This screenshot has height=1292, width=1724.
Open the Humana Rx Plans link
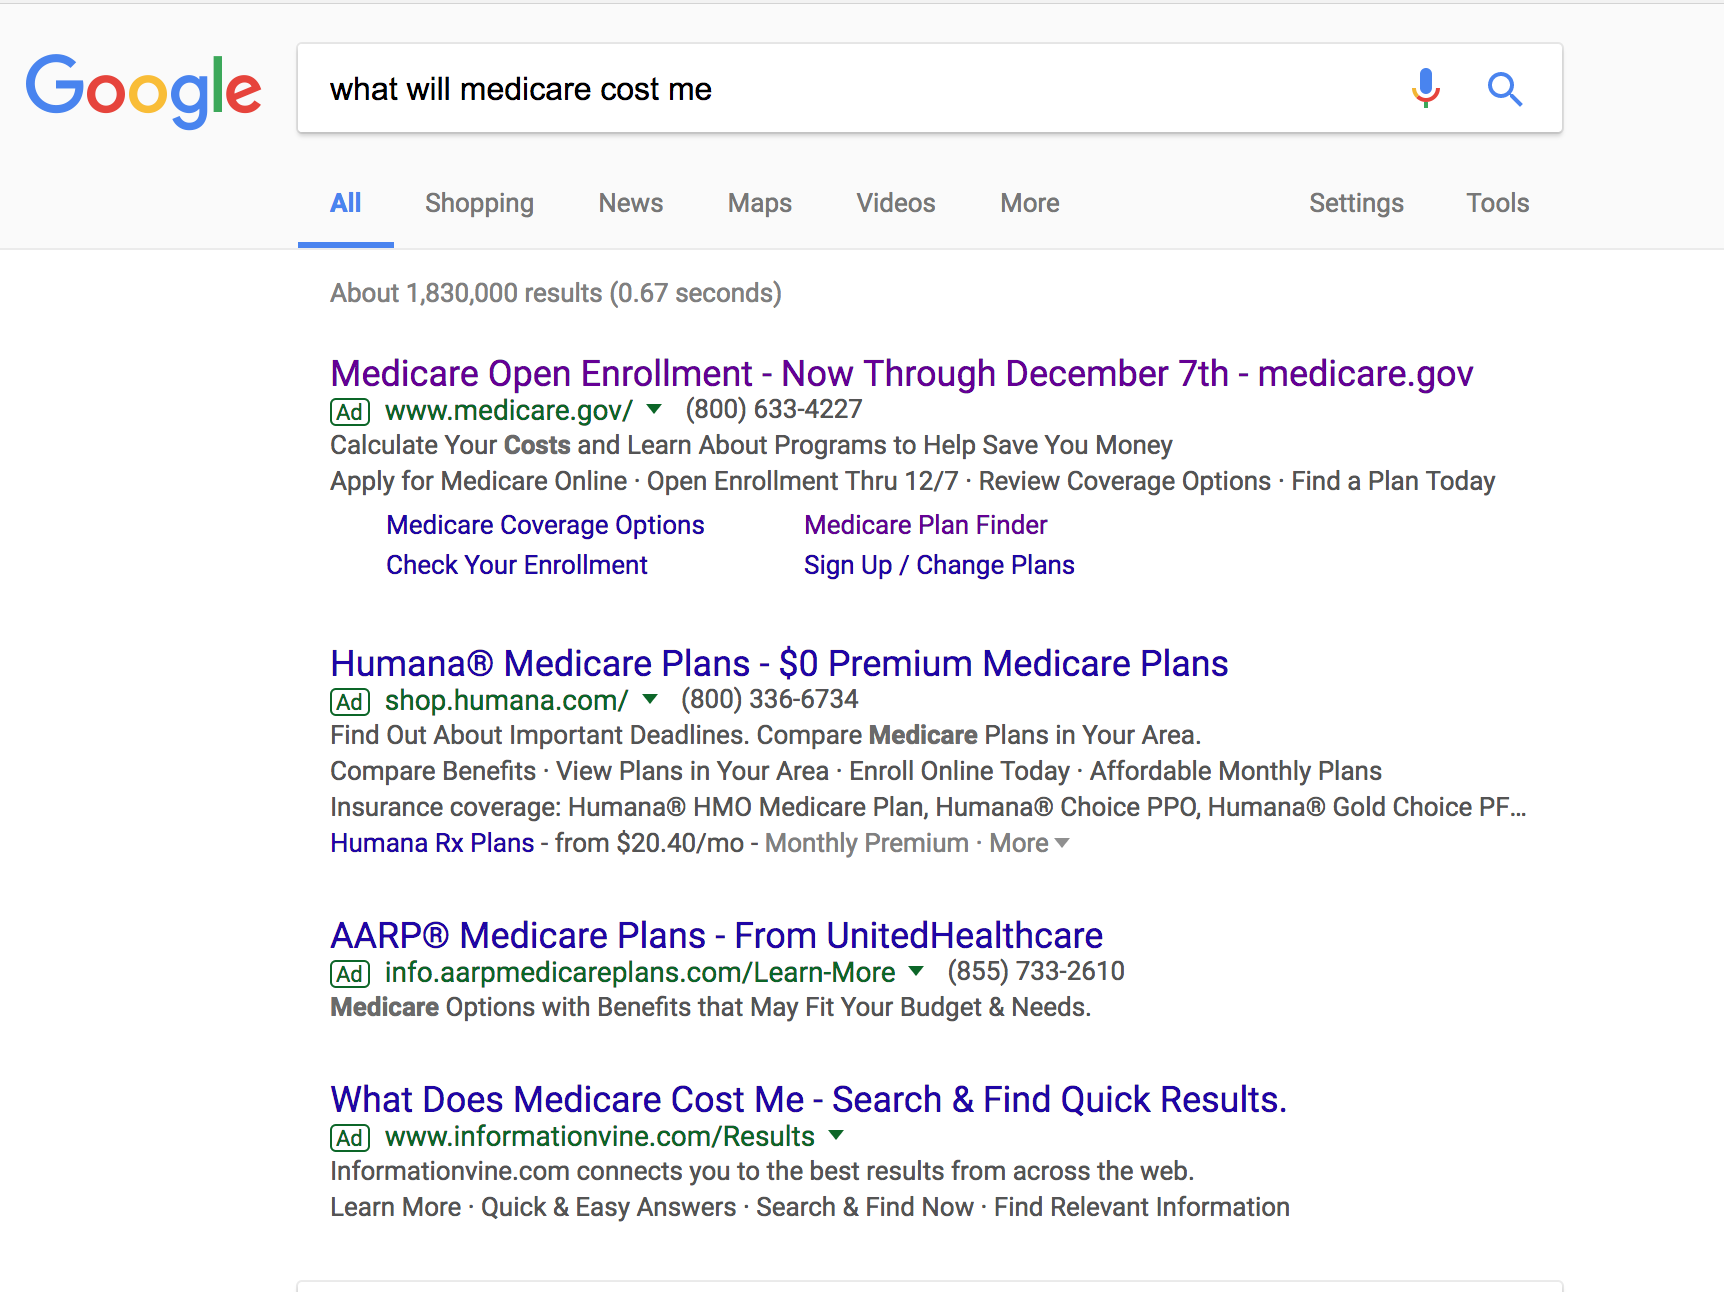click(433, 843)
